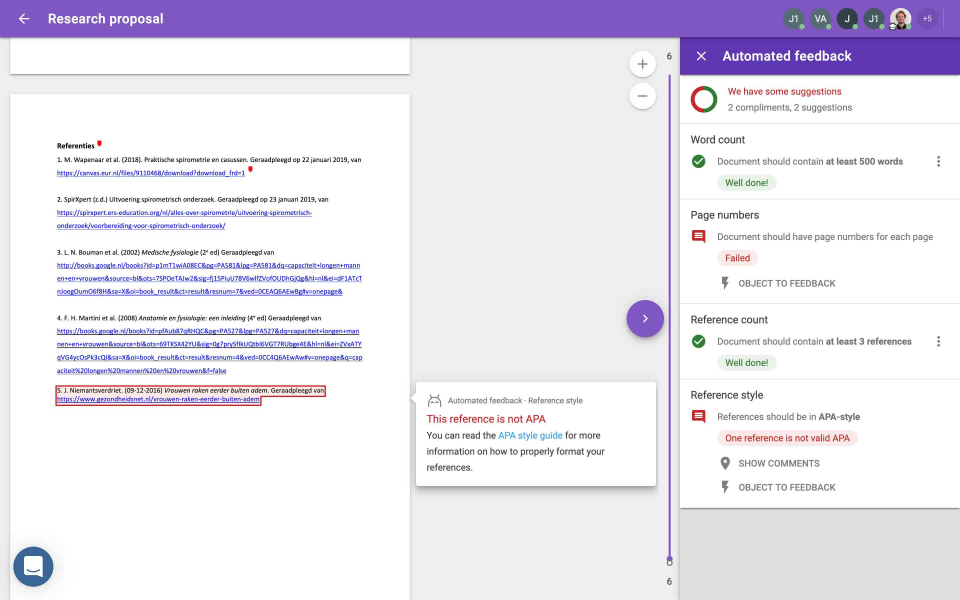Expand the next feedback item with purple chevron
The image size is (960, 600).
[x=645, y=318]
